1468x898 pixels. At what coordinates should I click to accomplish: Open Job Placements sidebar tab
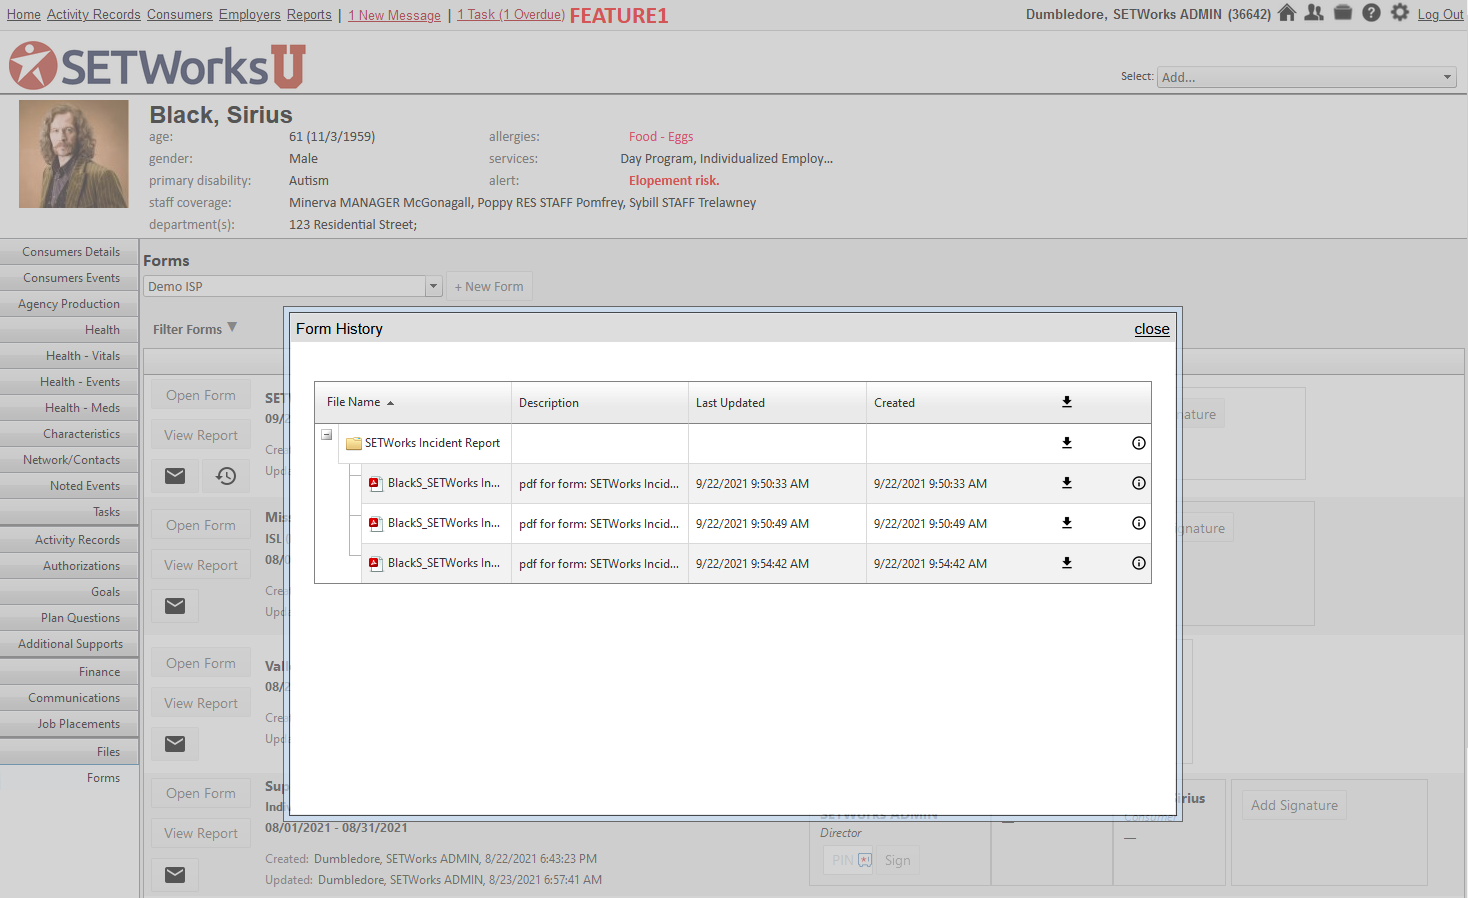(69, 724)
